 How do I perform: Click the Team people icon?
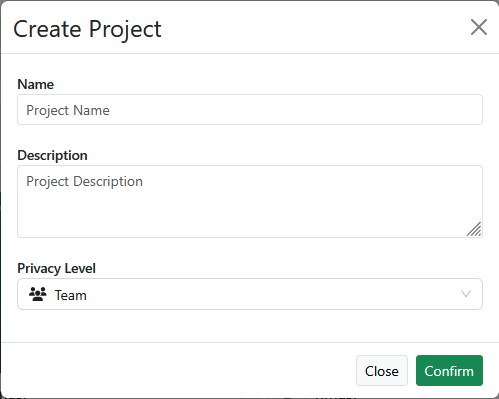[38, 294]
